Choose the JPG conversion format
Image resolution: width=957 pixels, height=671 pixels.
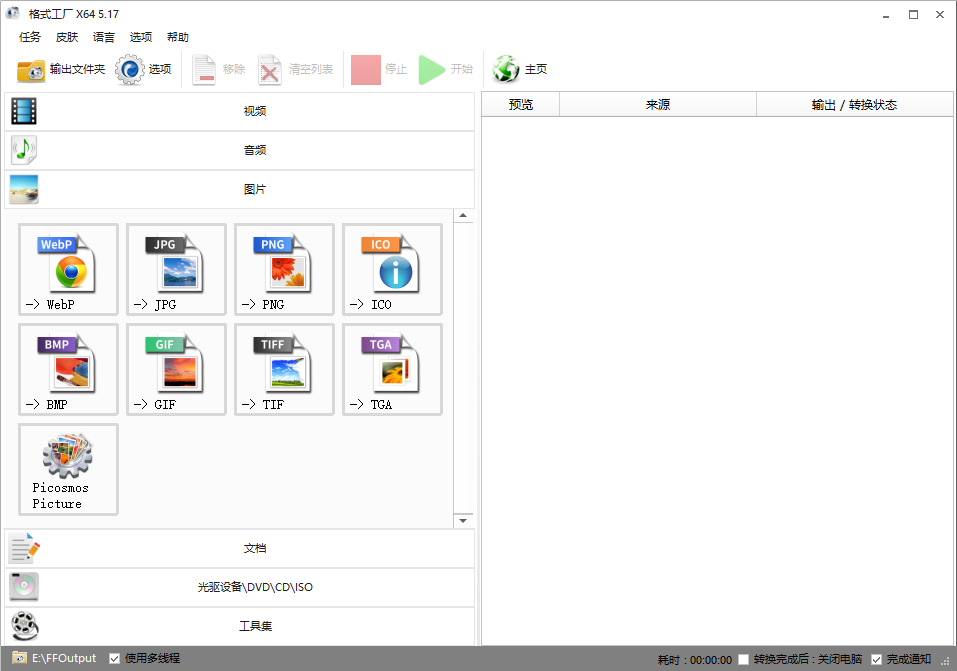coord(176,269)
